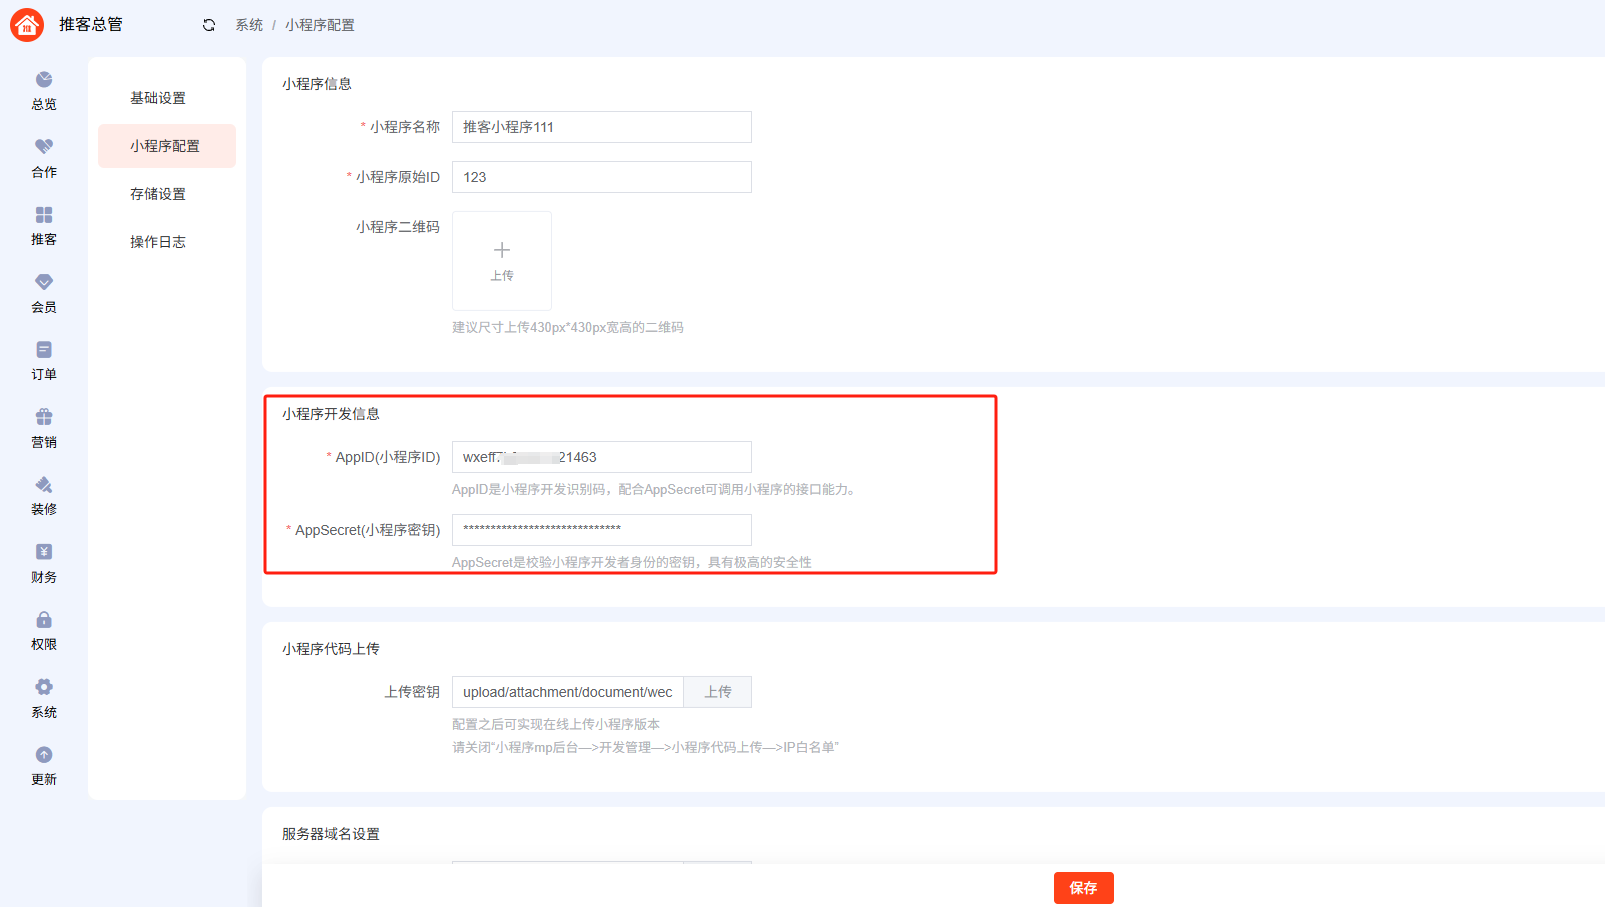Click the 更新 update arrow icon
Image resolution: width=1605 pixels, height=907 pixels.
[x=44, y=755]
